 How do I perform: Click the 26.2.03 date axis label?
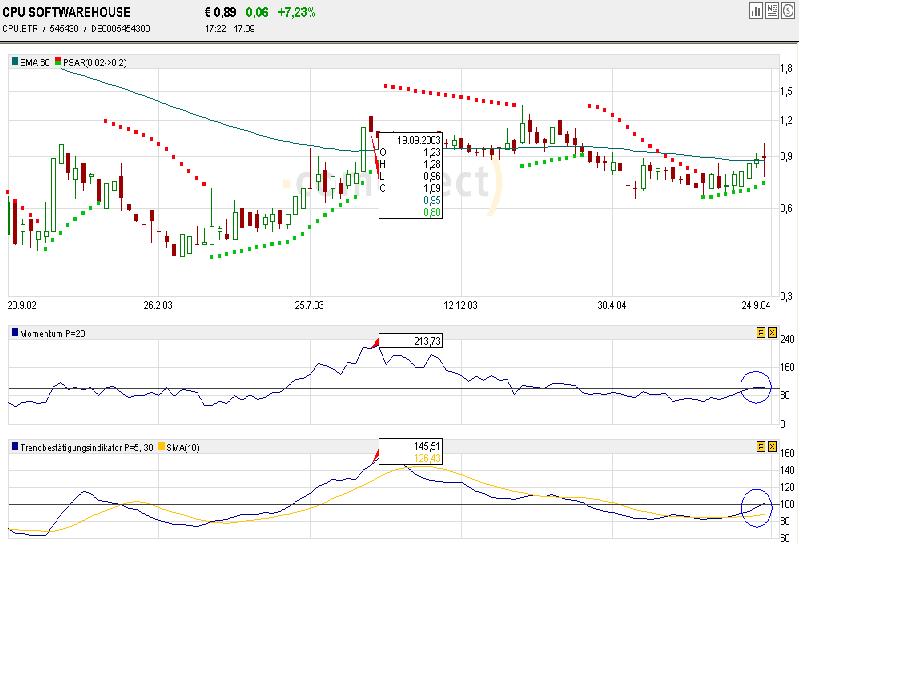[x=158, y=305]
